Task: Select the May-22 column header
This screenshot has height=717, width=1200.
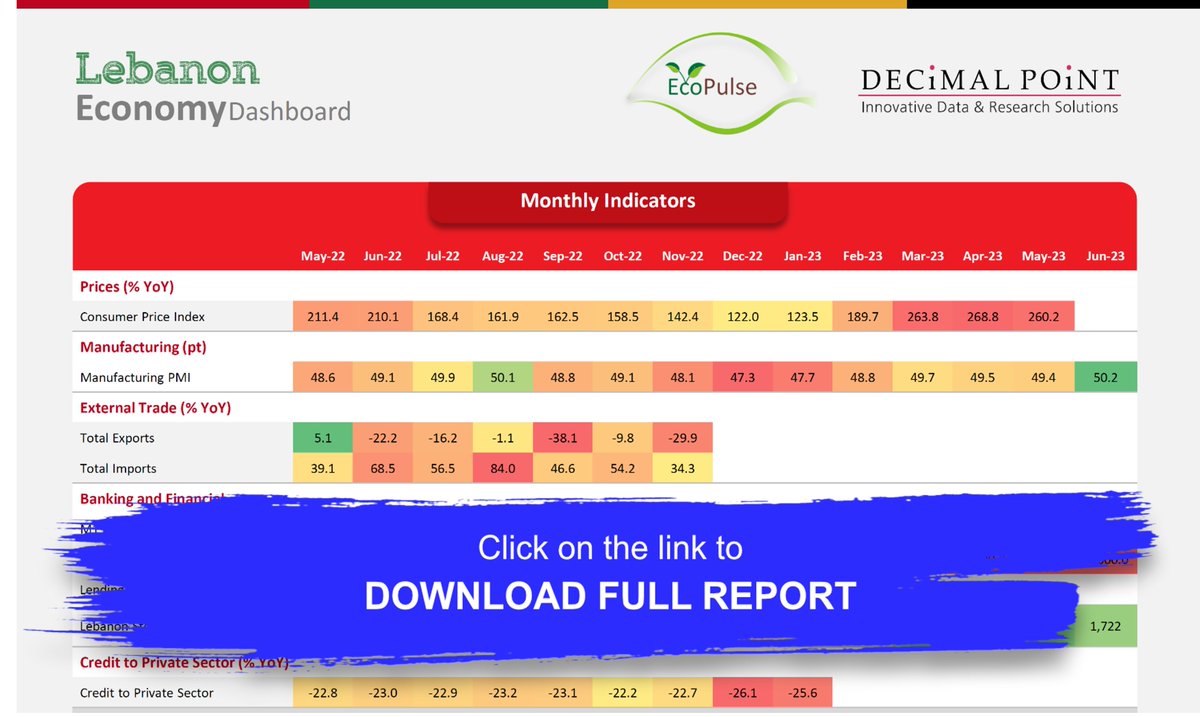Action: click(323, 256)
